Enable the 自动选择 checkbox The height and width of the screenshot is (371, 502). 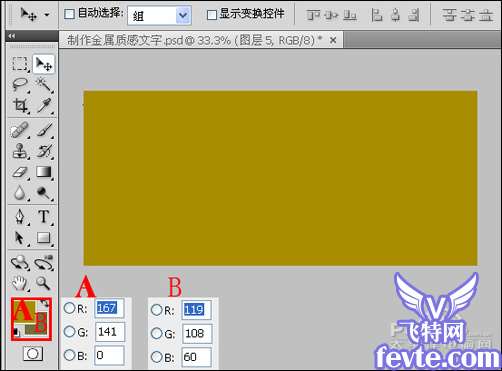[x=69, y=14]
